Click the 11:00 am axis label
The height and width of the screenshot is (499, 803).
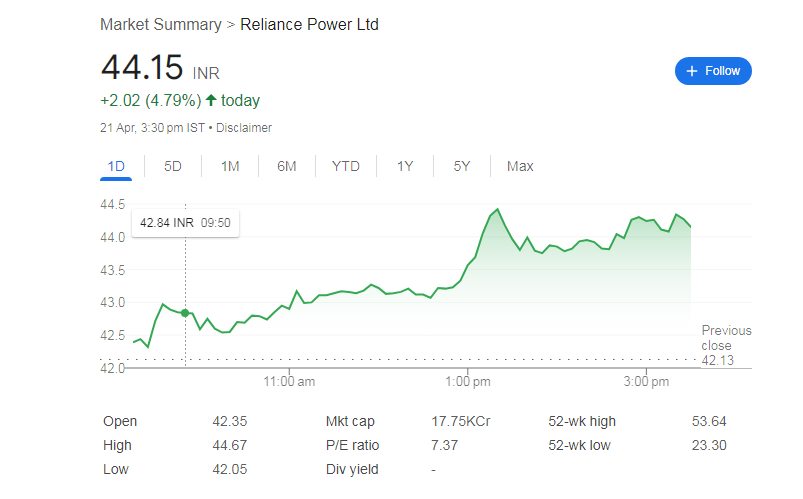pyautogui.click(x=289, y=382)
